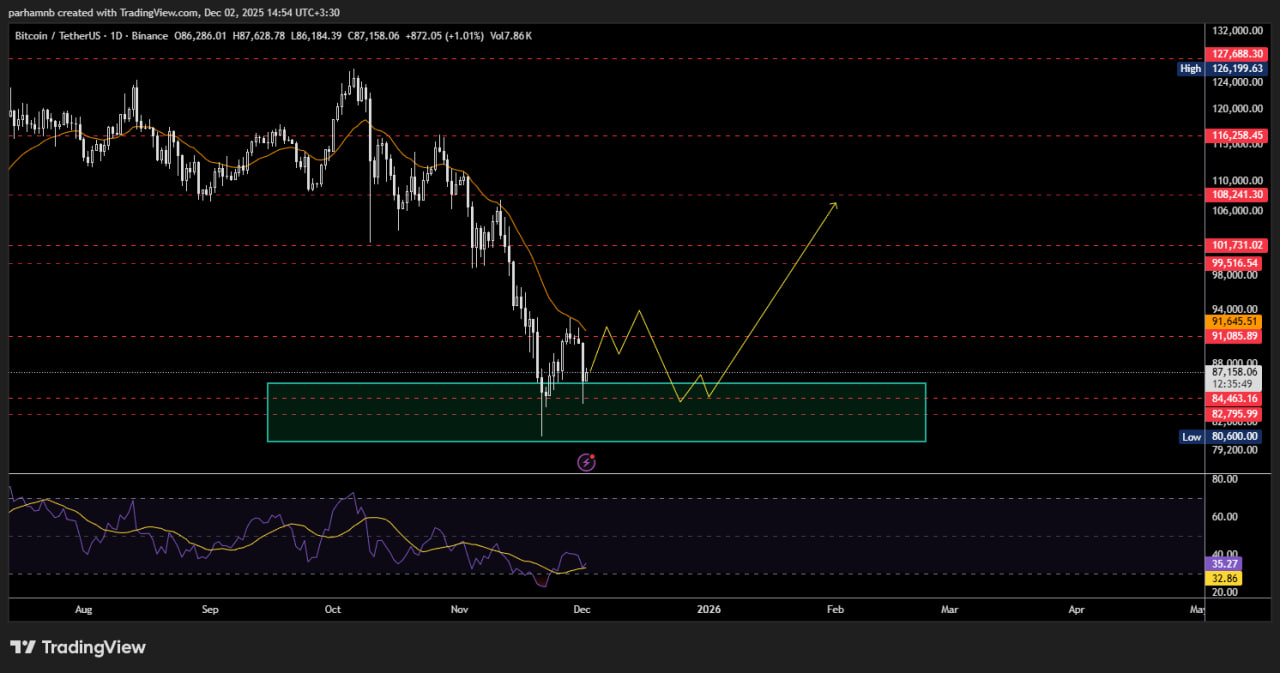Click the red 101,731.02 level label
The height and width of the screenshot is (673, 1280).
[1238, 245]
